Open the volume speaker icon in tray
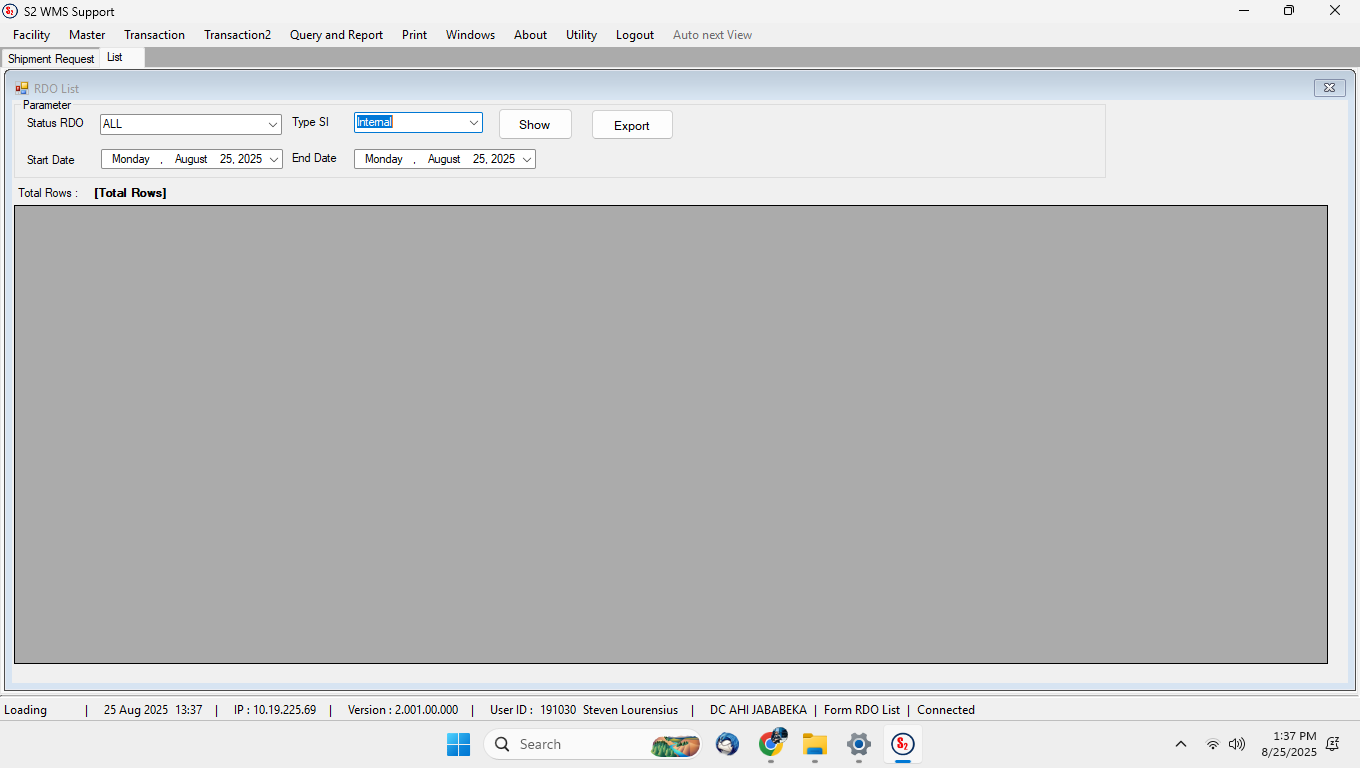 [x=1237, y=744]
